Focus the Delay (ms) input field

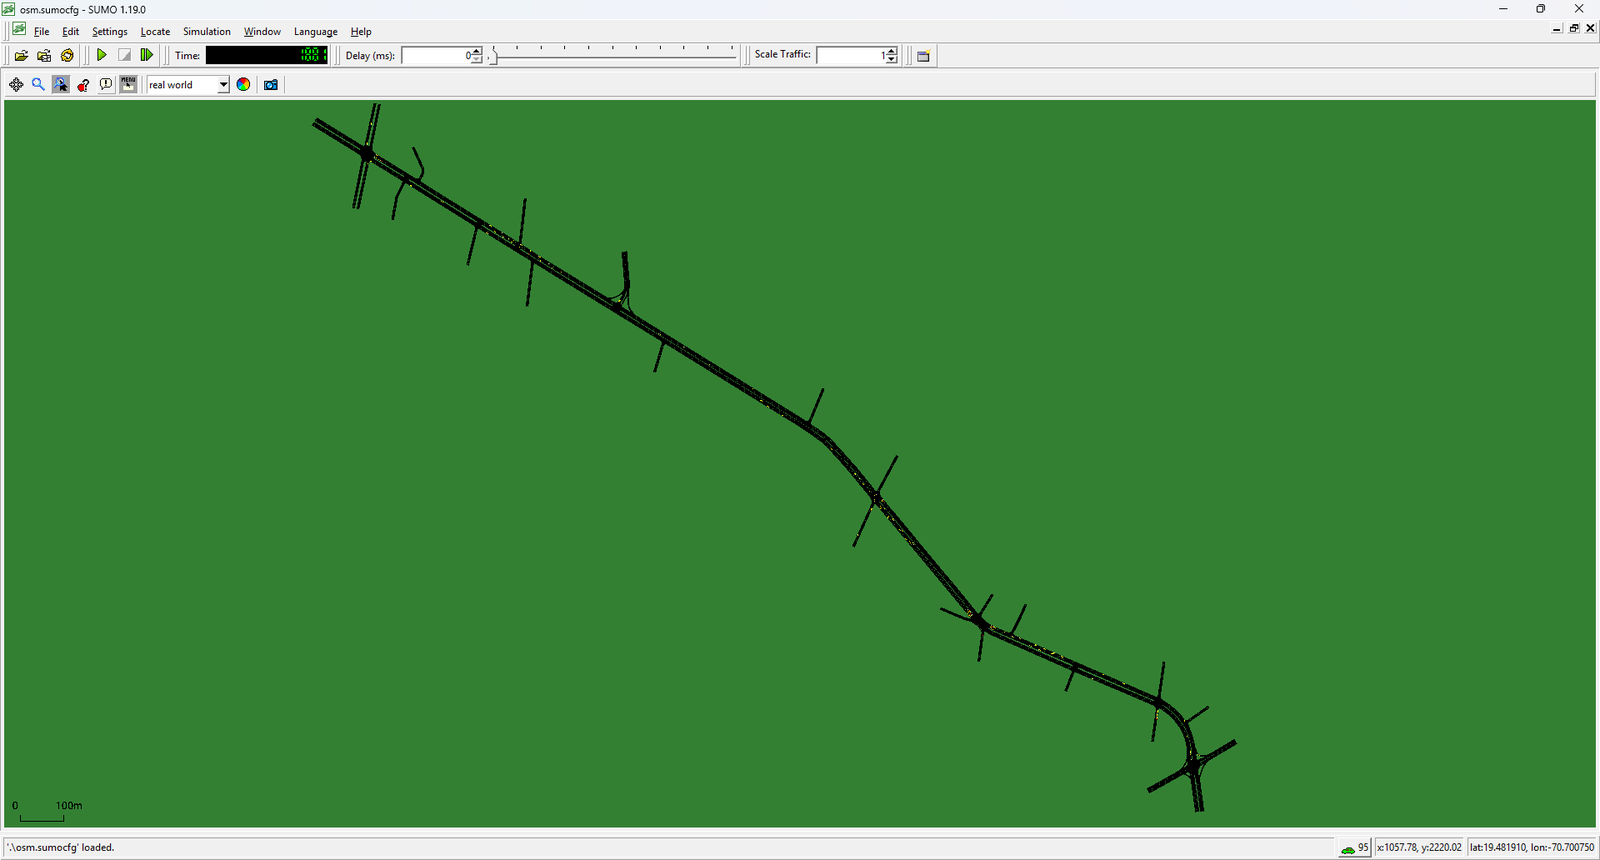pos(436,56)
